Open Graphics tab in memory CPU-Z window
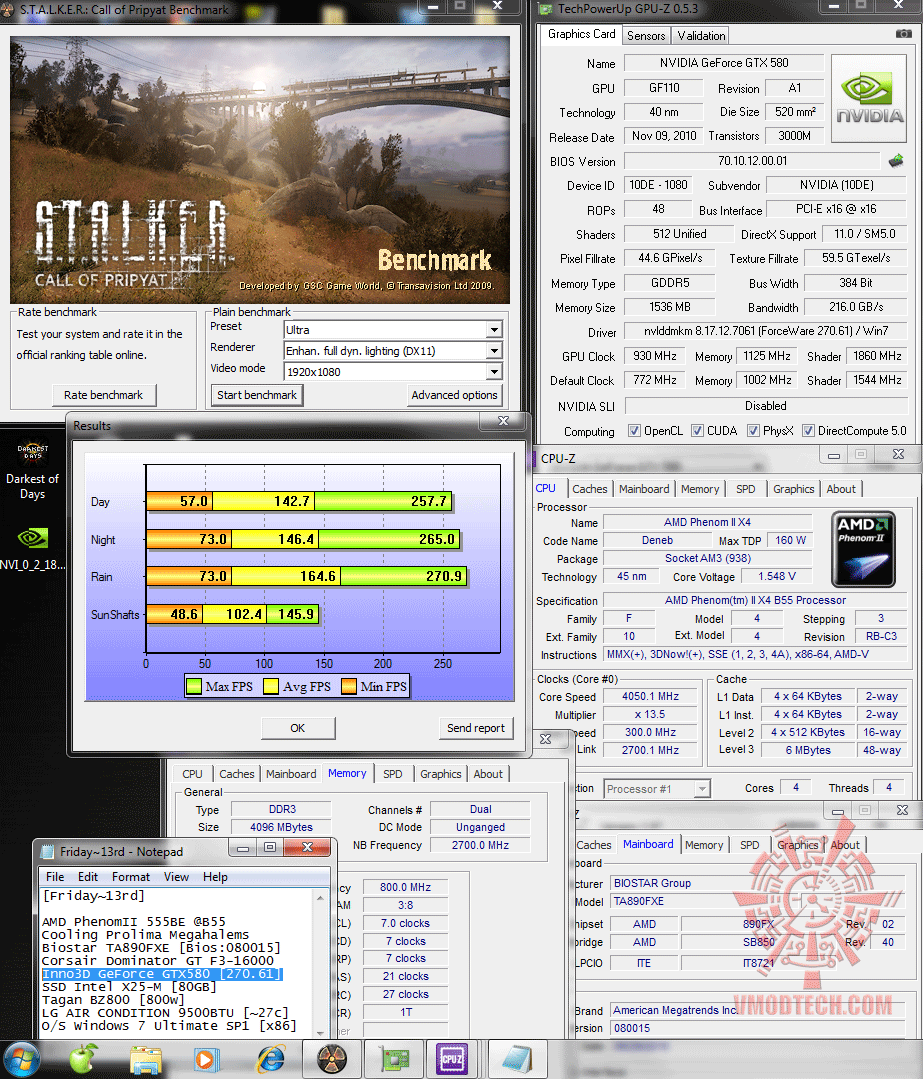 [441, 774]
